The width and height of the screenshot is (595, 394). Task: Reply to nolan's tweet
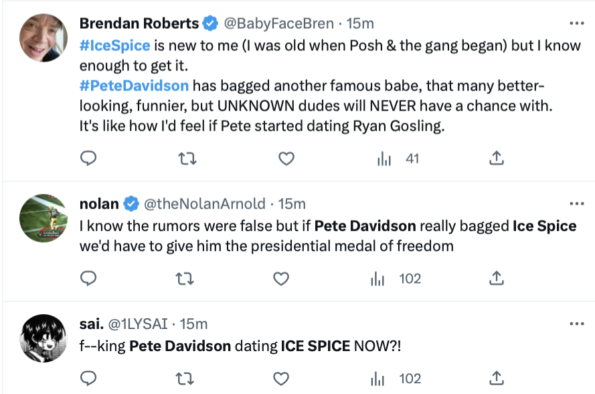coord(88,278)
